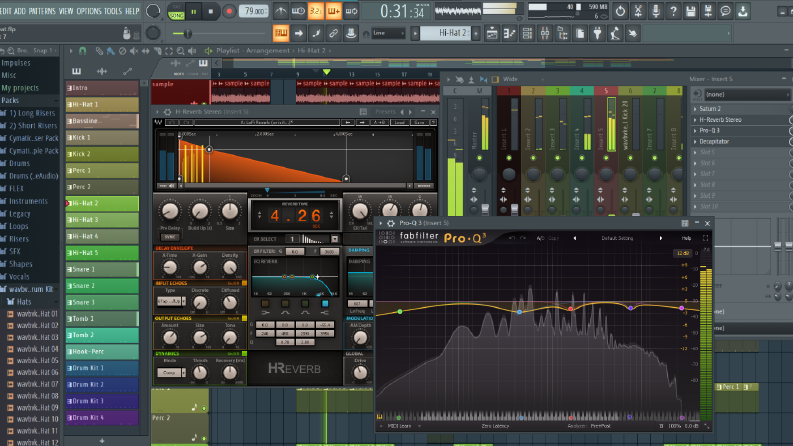The width and height of the screenshot is (793, 446).
Task: Open Saturn 2 effect slot in mixer
Action: 741,109
